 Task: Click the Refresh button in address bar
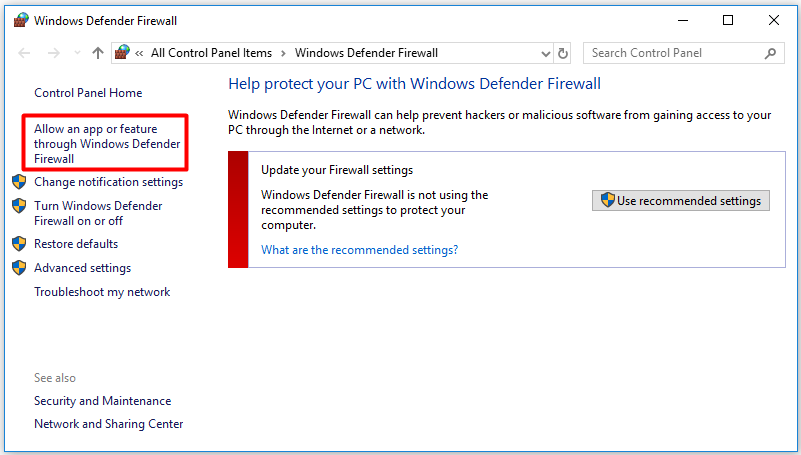tap(563, 53)
